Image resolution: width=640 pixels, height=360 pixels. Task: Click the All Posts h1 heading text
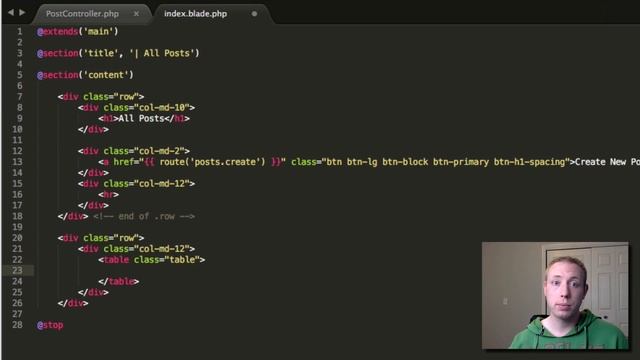click(x=141, y=118)
